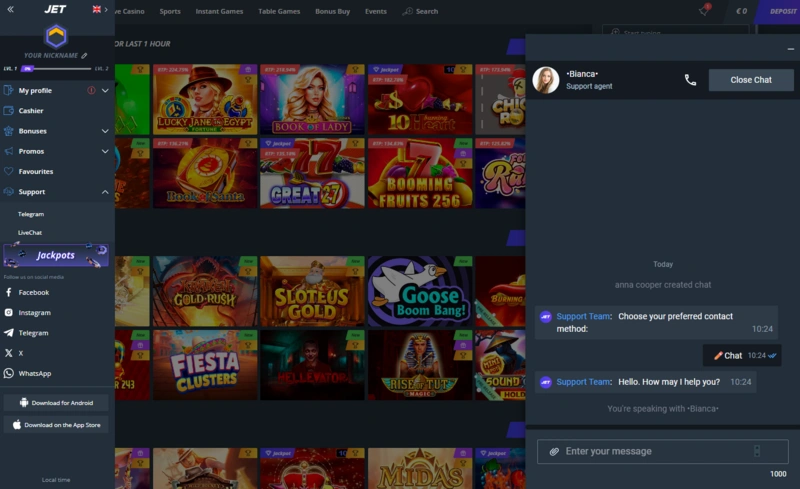Expand the Promos chevron
This screenshot has width=800, height=489.
[105, 151]
